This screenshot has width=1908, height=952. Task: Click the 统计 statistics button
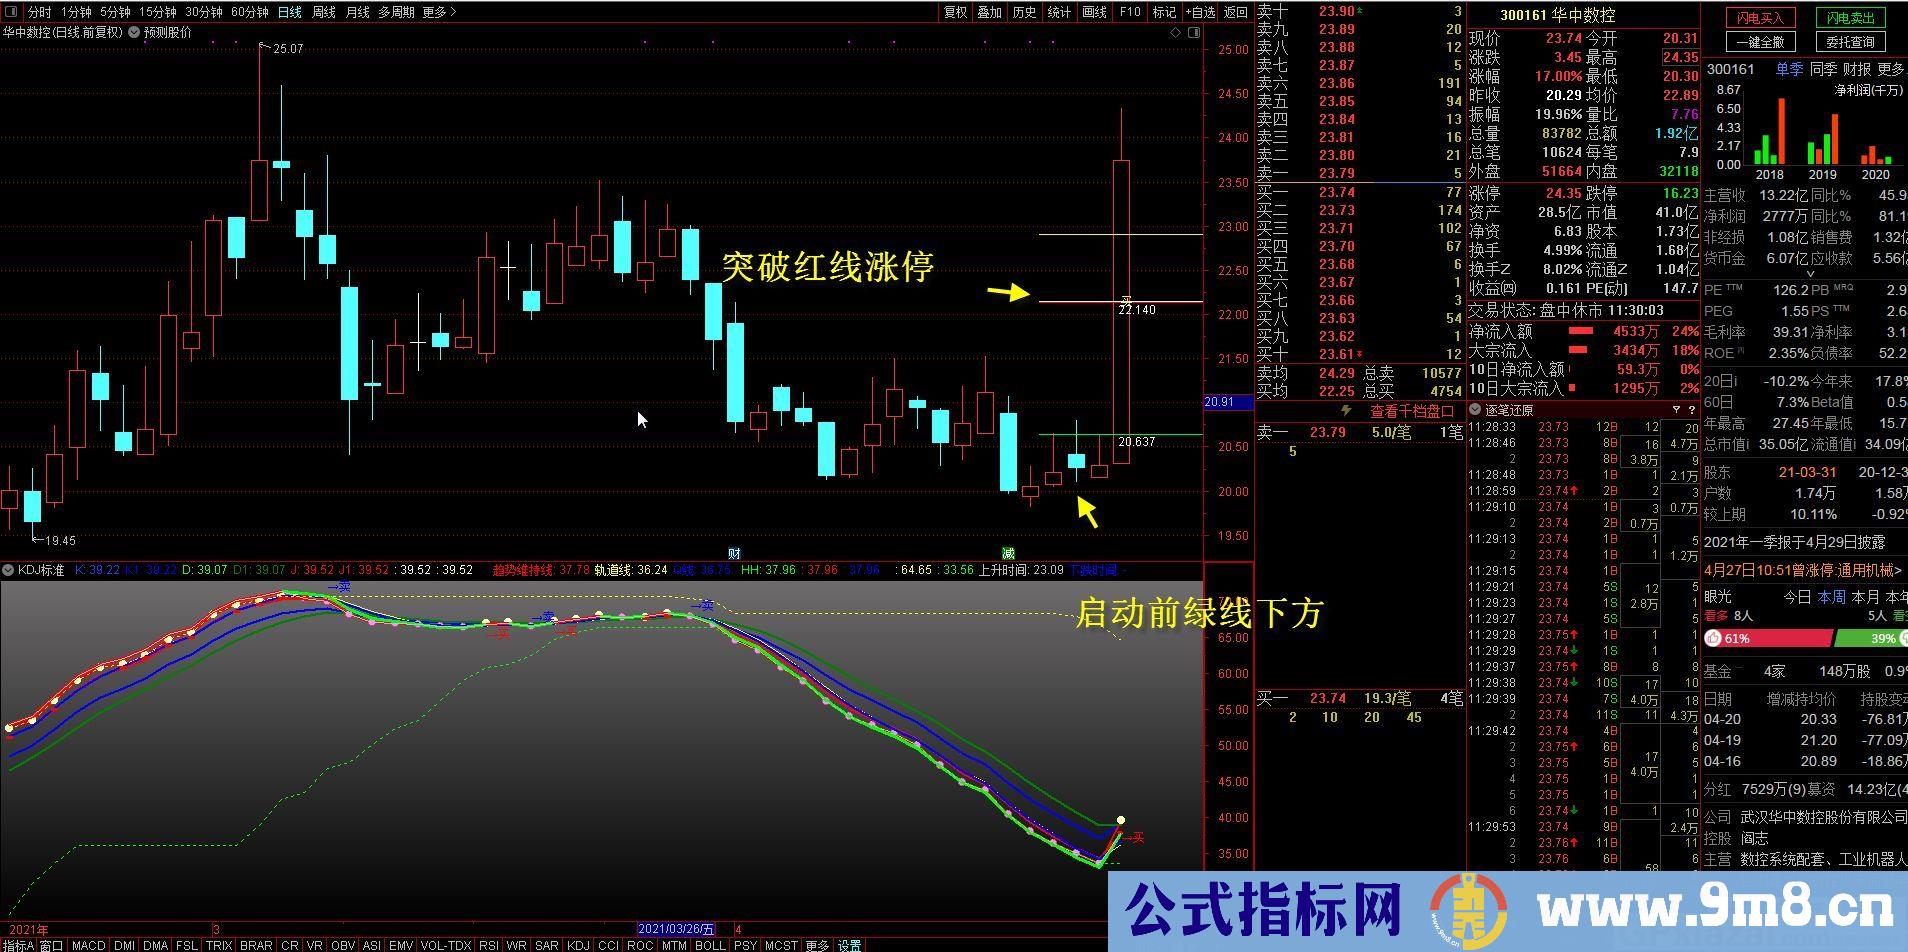[x=1059, y=12]
